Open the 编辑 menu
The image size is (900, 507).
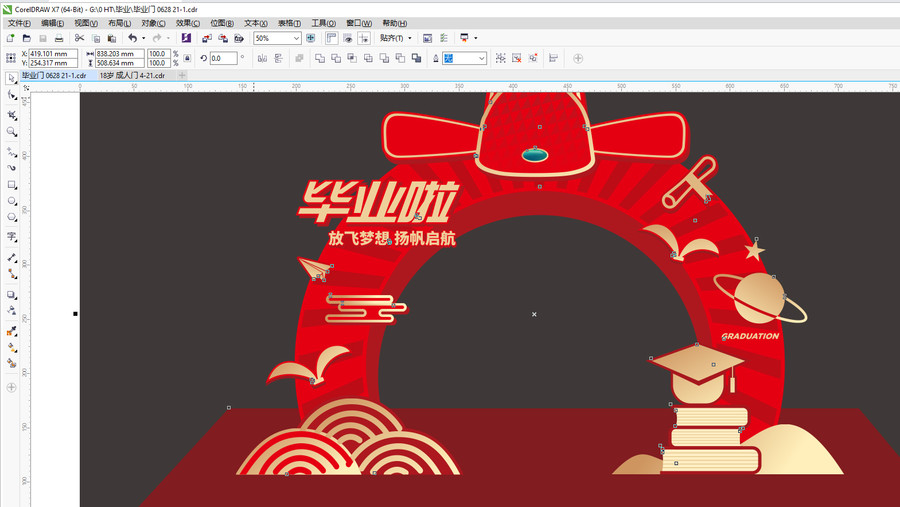(52, 23)
